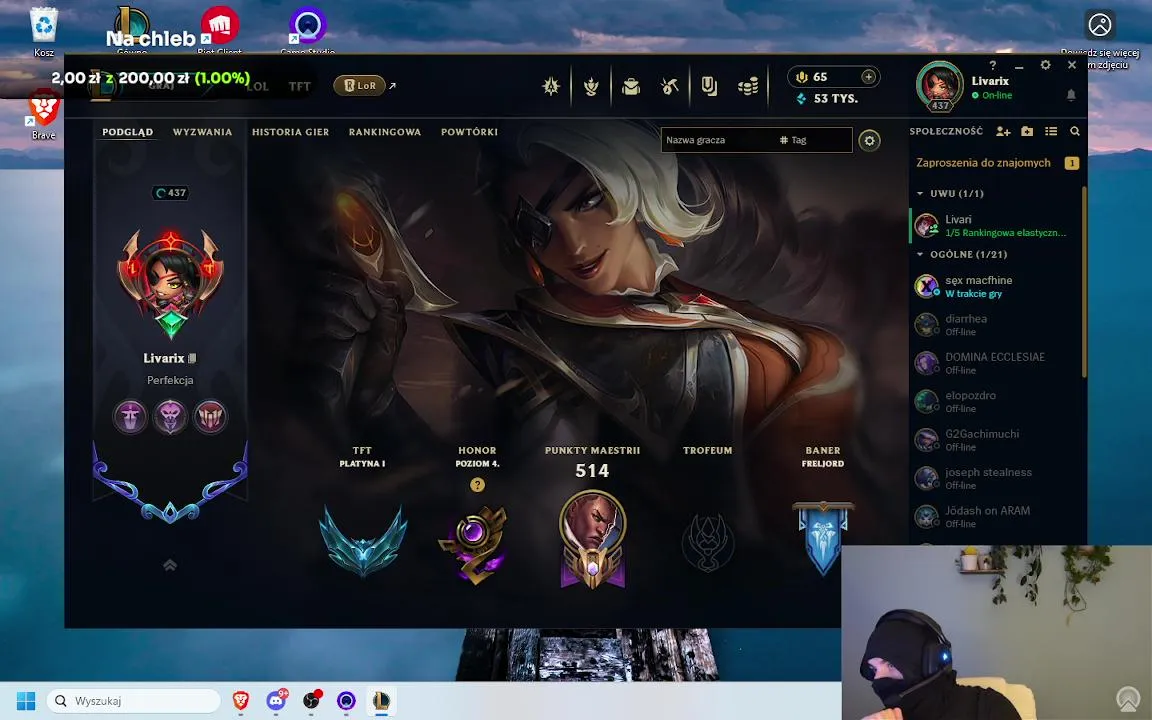1152x720 pixels.
Task: Select the third challenge token under Perfekcja
Action: point(210,417)
